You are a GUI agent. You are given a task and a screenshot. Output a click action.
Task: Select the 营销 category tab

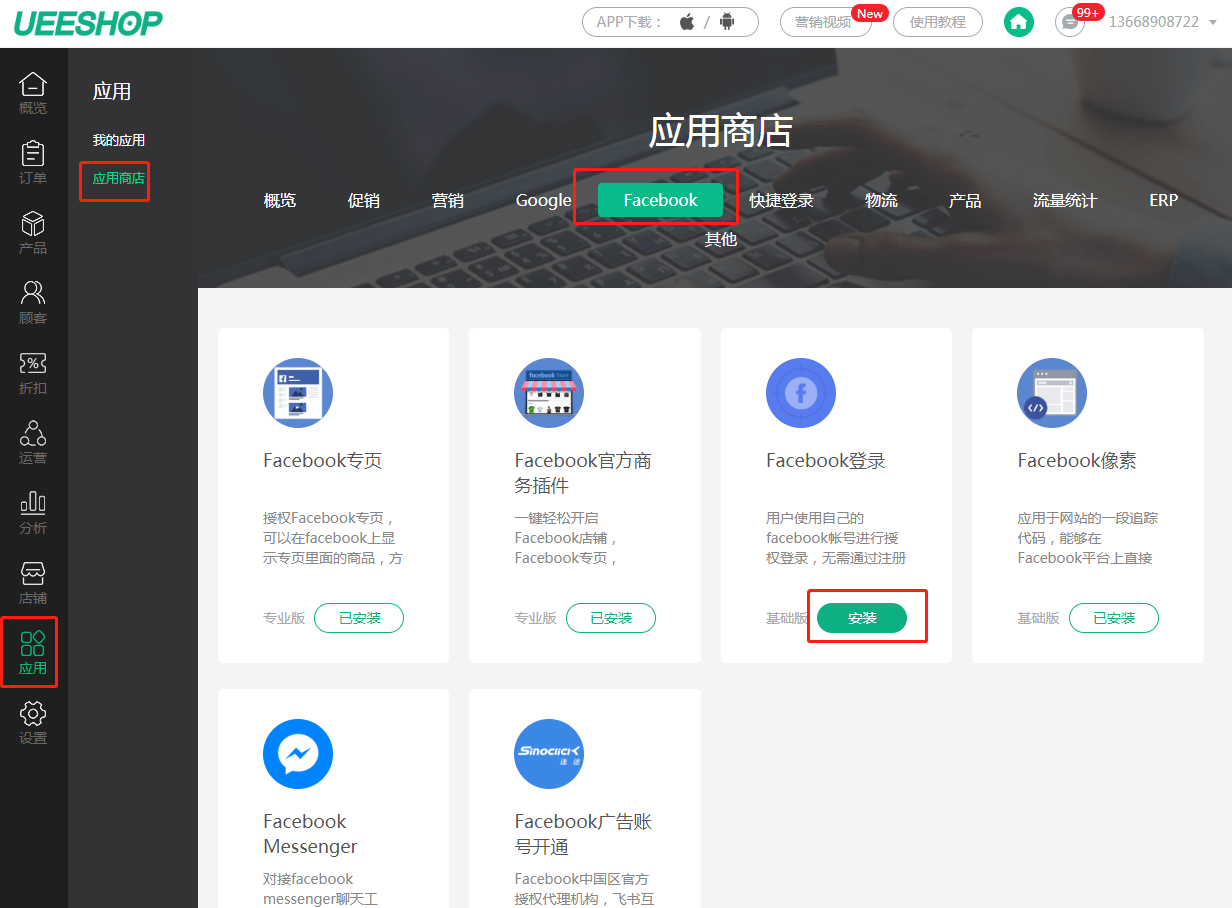(448, 200)
